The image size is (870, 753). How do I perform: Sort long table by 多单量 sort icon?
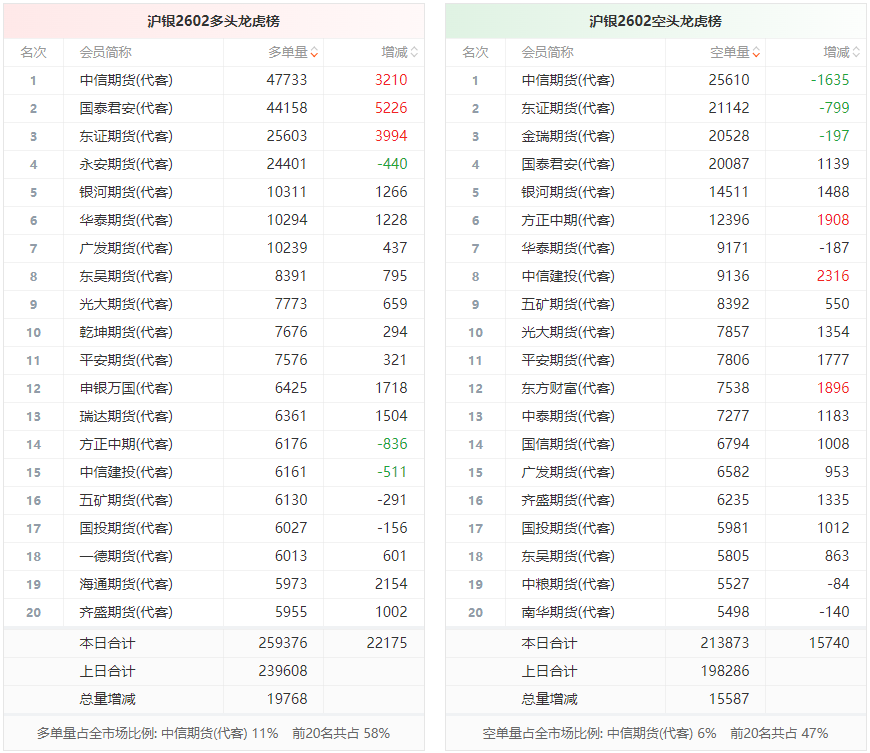click(314, 53)
